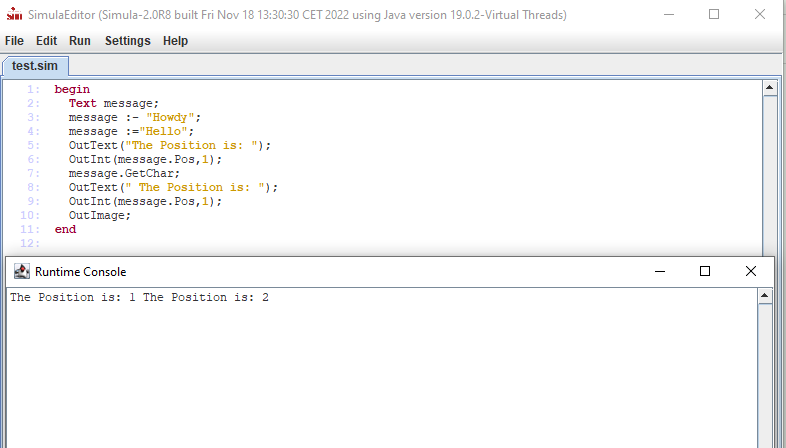Maximize the SimulaEditor window
Image resolution: width=786 pixels, height=448 pixels.
coord(714,15)
